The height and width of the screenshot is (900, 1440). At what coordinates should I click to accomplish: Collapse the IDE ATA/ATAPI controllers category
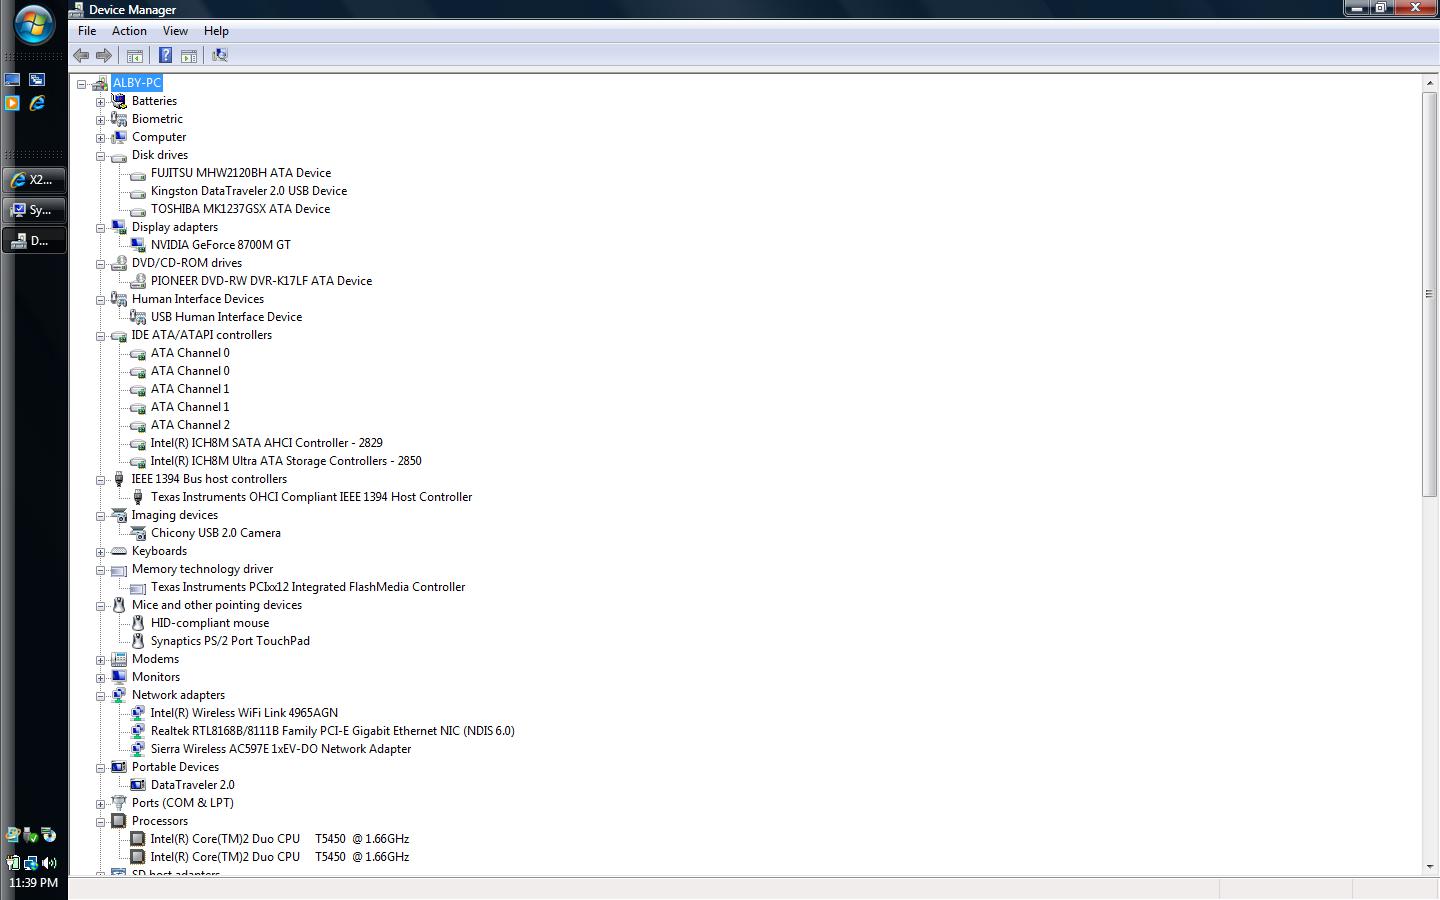101,336
